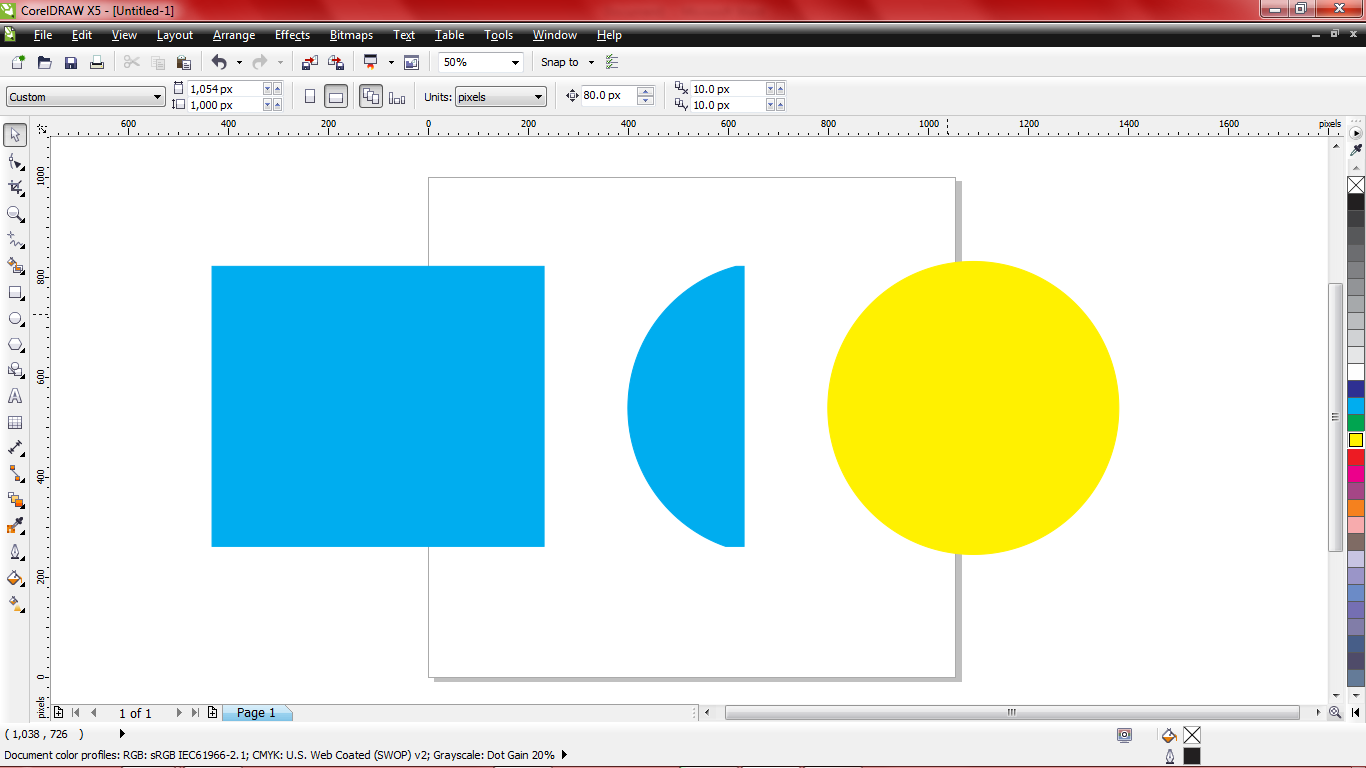The width and height of the screenshot is (1366, 768).
Task: Enable applying page size to all pages
Action: pyautogui.click(x=371, y=96)
